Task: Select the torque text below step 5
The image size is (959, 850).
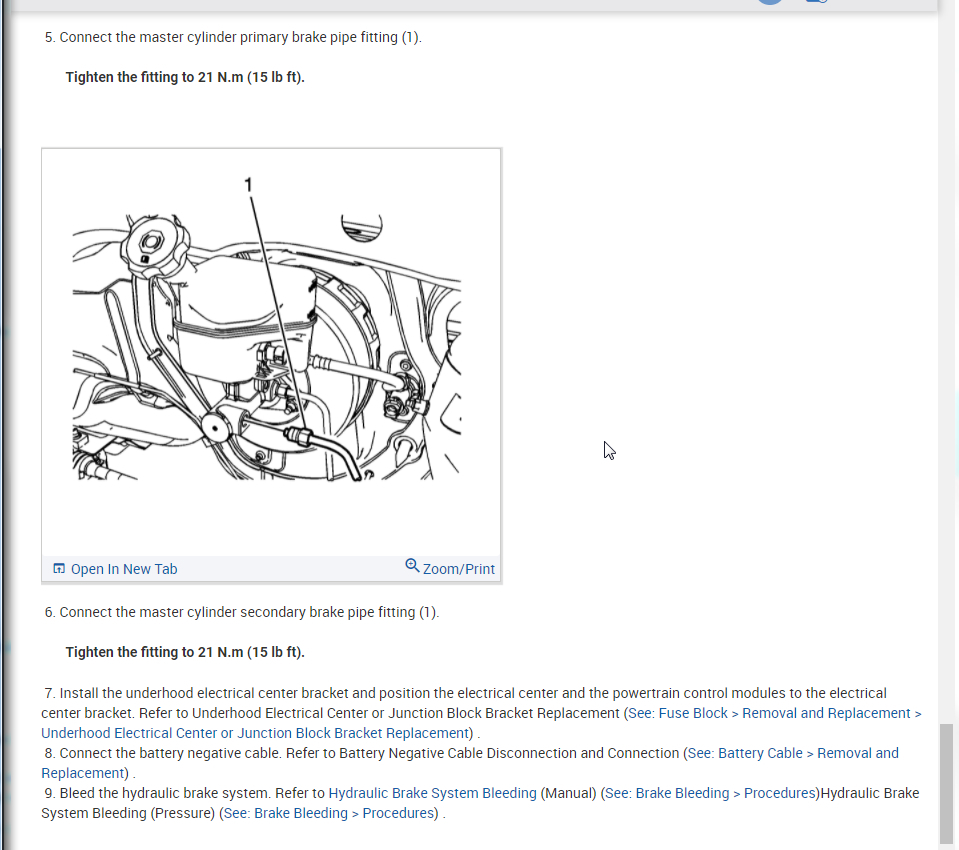Action: [185, 77]
